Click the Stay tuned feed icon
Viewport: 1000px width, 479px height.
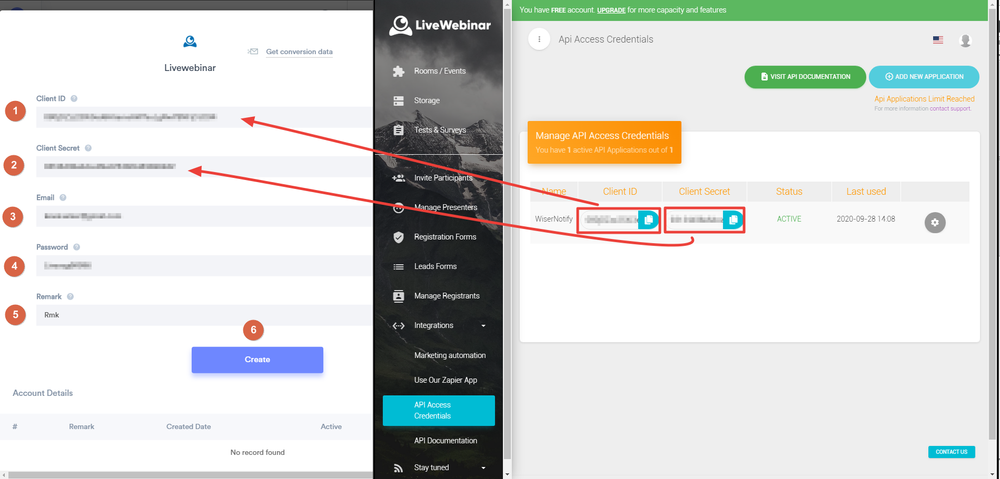(399, 468)
